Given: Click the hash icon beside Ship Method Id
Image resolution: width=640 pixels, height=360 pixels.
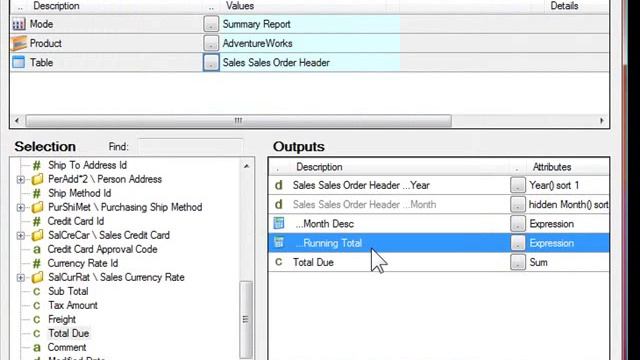Looking at the screenshot, I should pyautogui.click(x=37, y=193).
